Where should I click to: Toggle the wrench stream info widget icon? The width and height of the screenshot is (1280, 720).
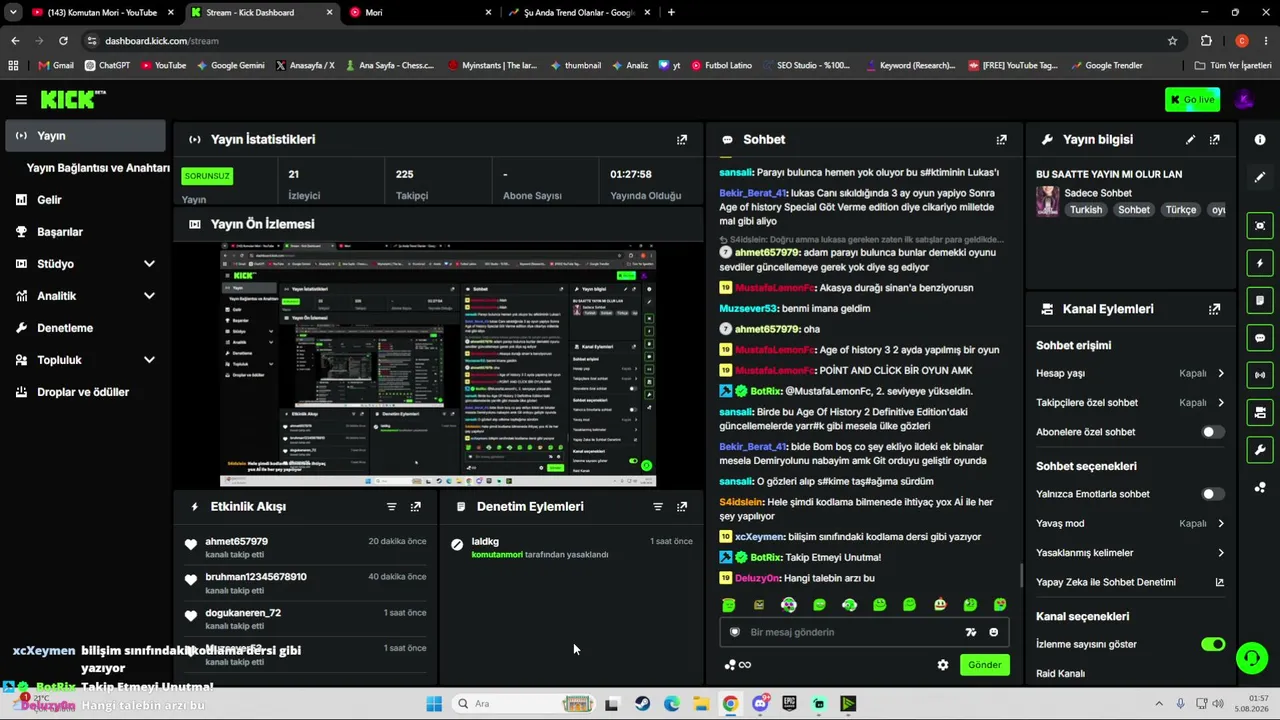pyautogui.click(x=1260, y=450)
